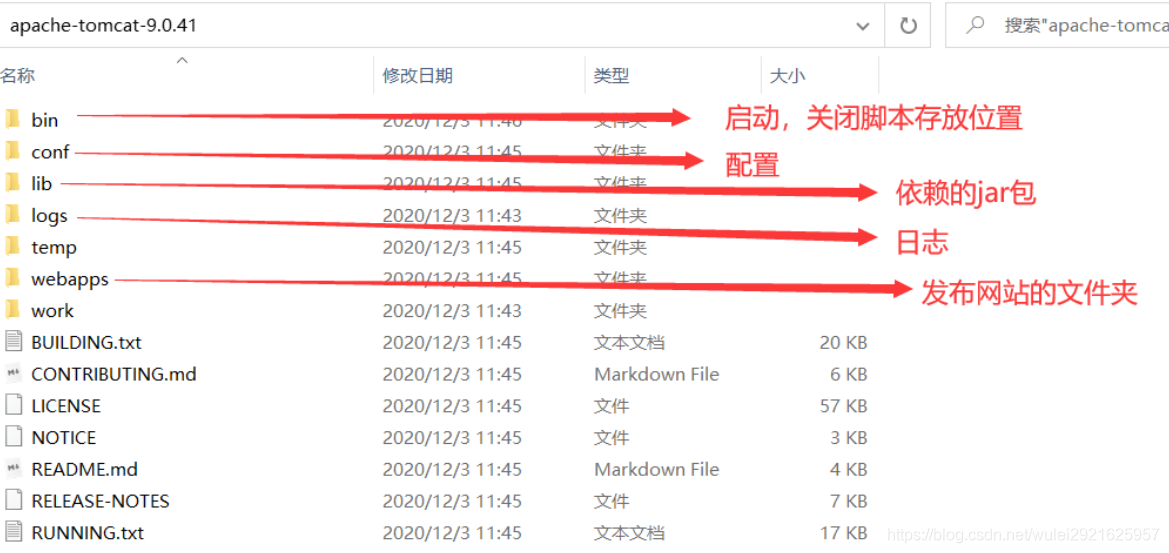1169x553 pixels.
Task: Click the 文本文档 type of BUILDING.txt
Action: coord(629,343)
